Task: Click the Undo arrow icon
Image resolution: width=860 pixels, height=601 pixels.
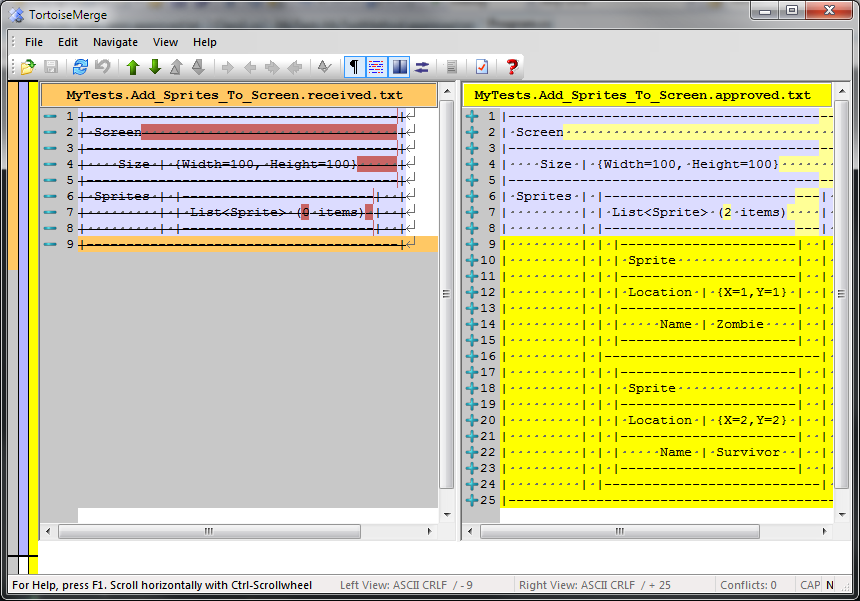Action: tap(103, 67)
